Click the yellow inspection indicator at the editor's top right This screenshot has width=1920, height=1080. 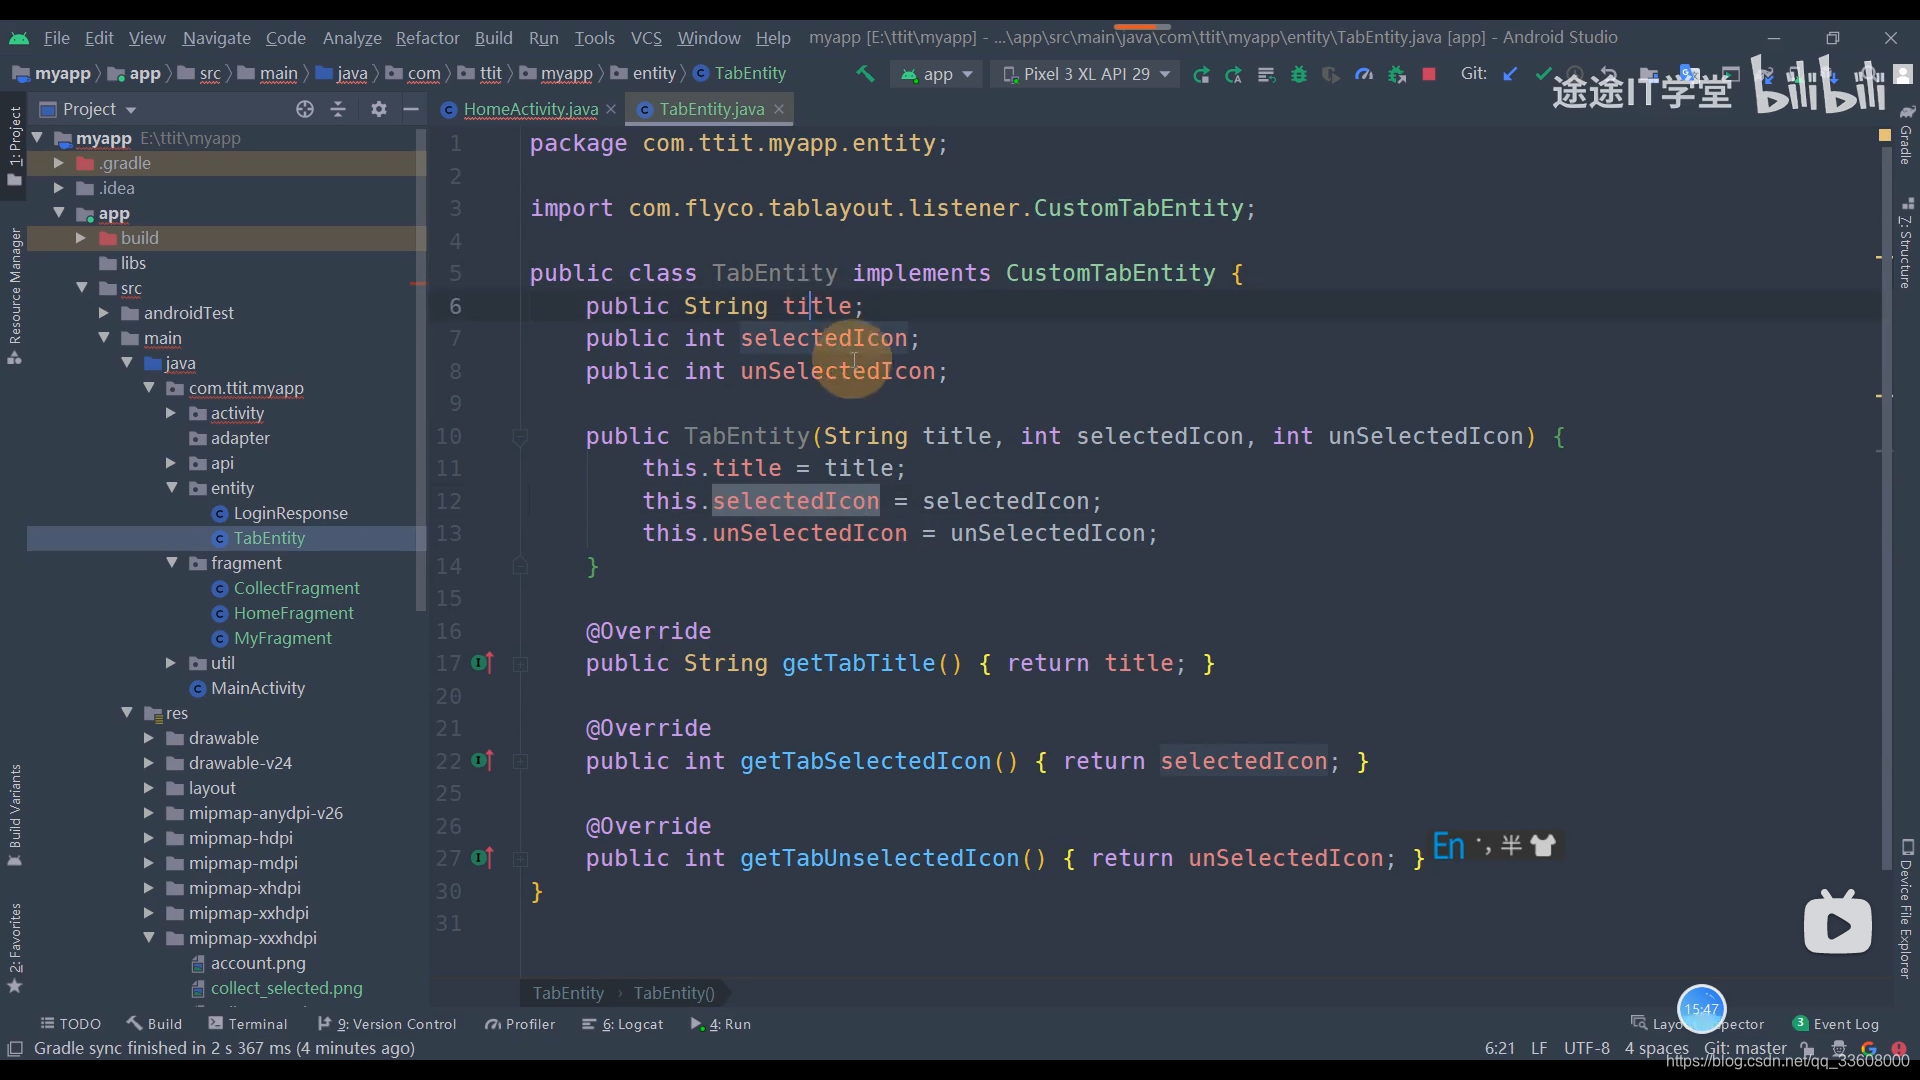(1885, 135)
